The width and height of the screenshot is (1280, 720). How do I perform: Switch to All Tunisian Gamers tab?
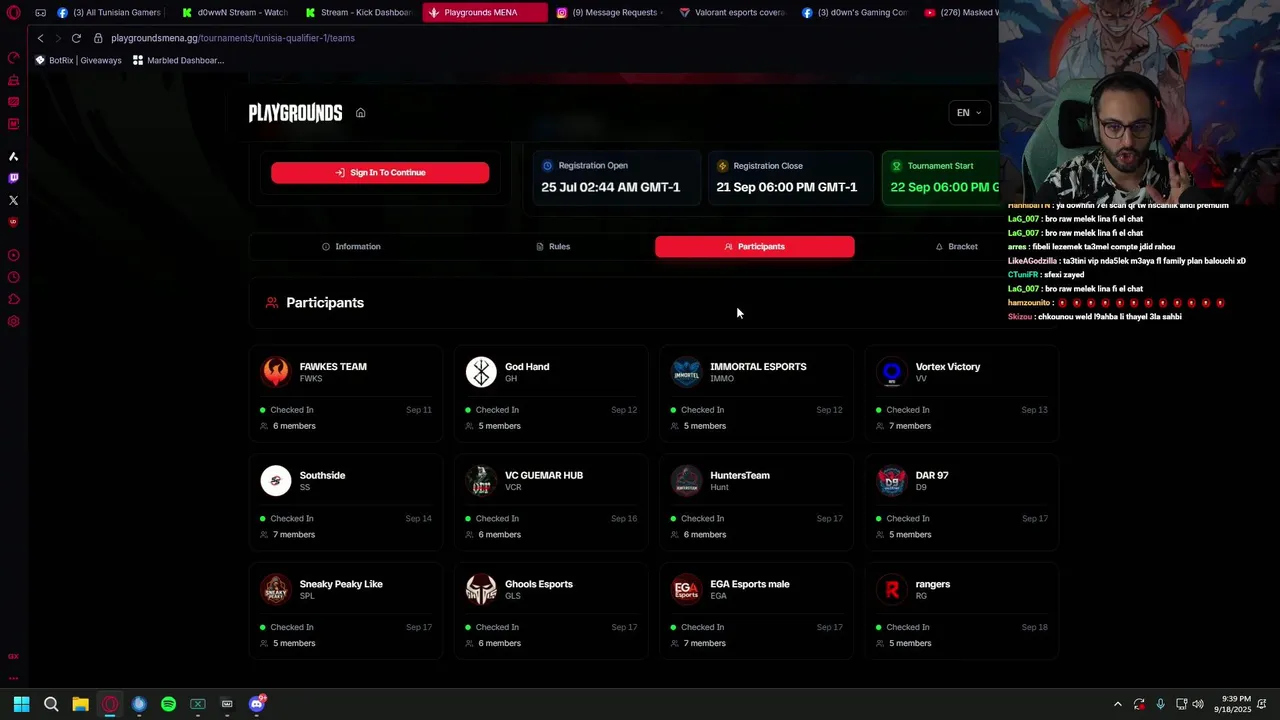(110, 13)
